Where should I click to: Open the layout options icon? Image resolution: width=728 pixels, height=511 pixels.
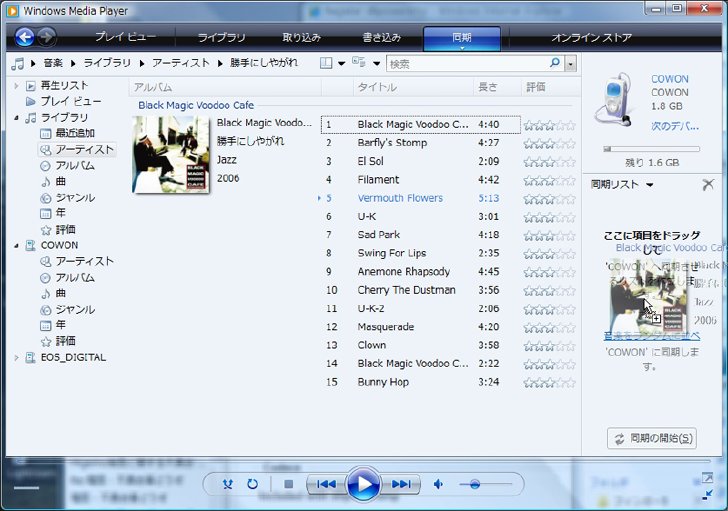tap(326, 63)
